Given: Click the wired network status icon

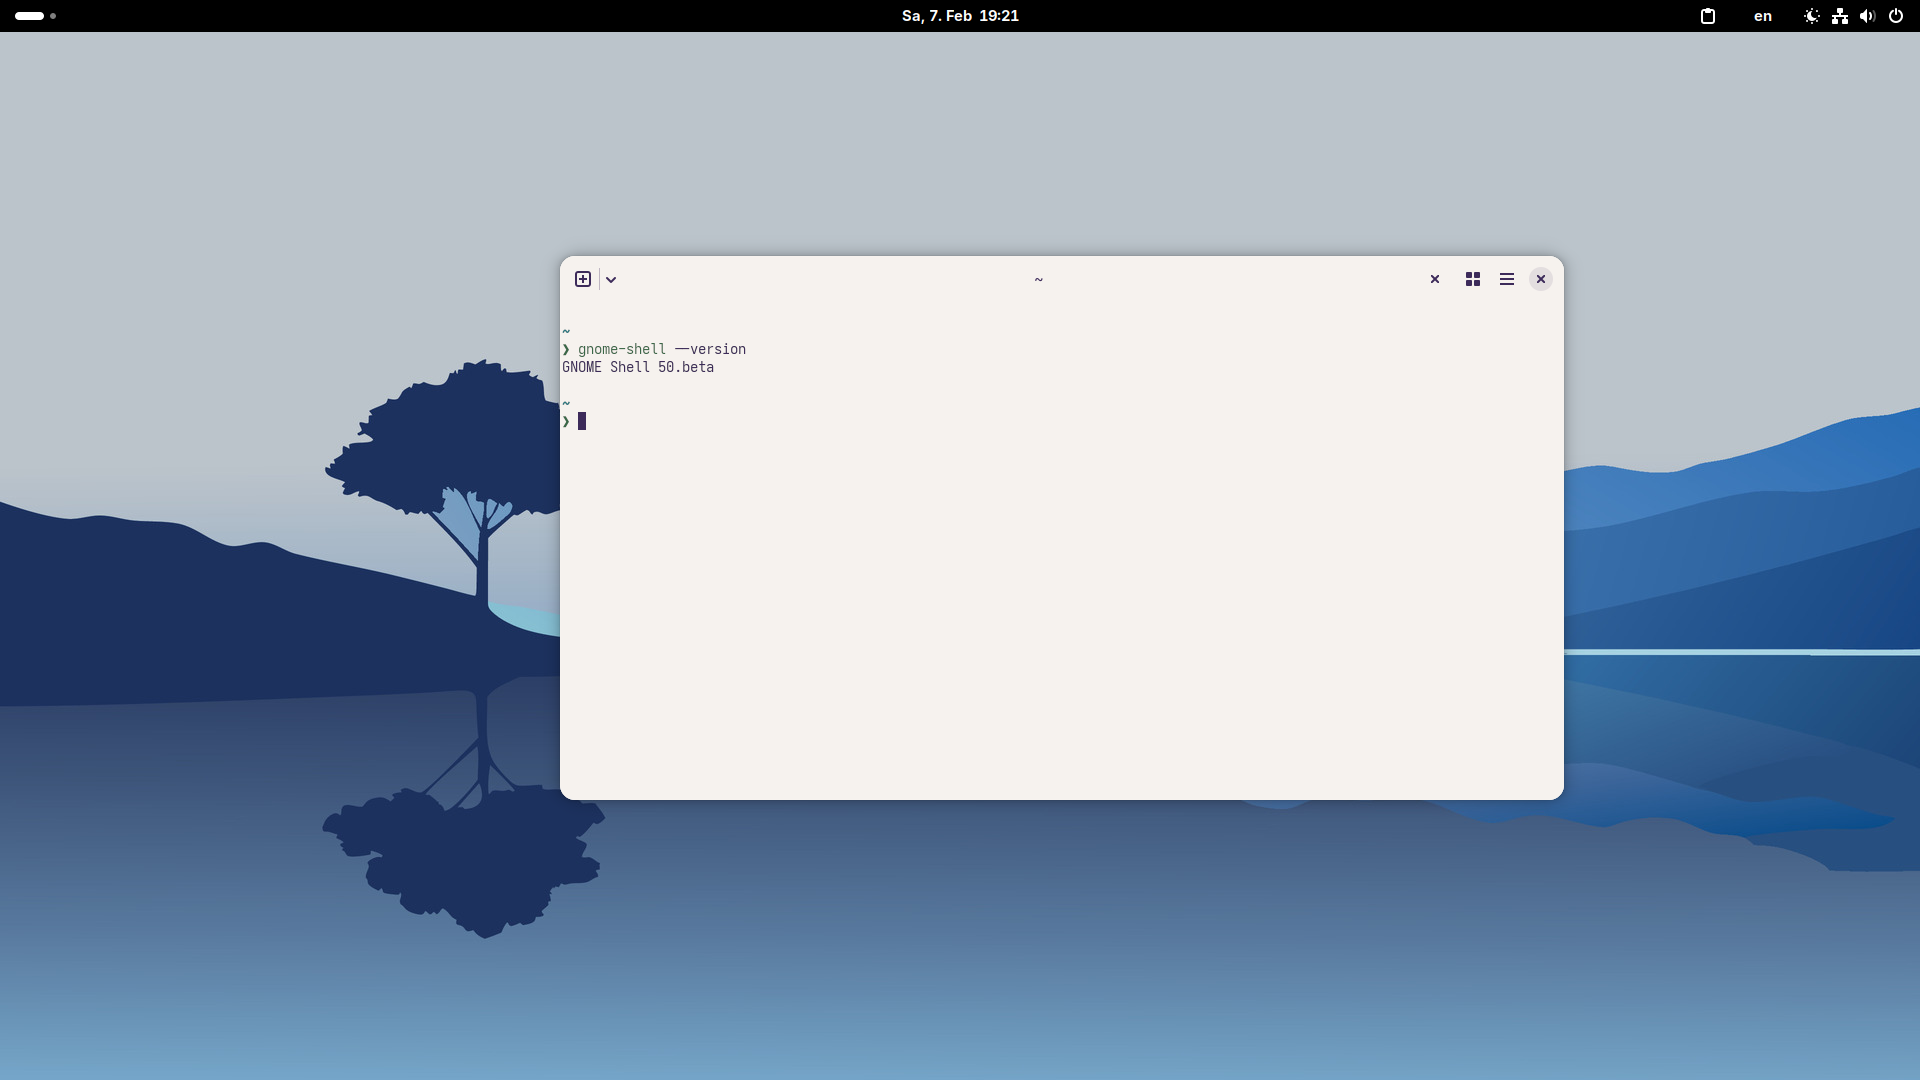Looking at the screenshot, I should point(1839,16).
